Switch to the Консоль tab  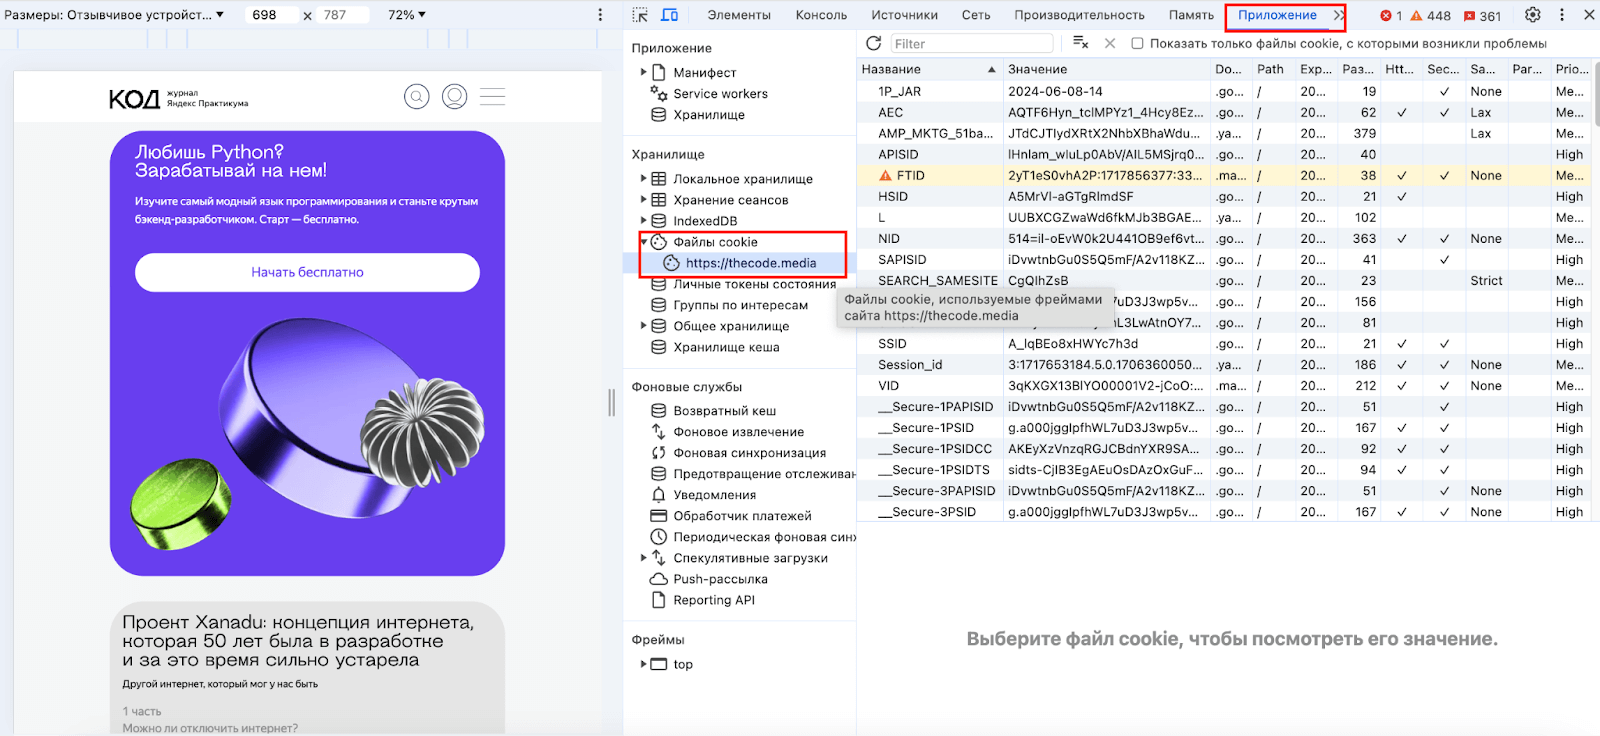pyautogui.click(x=821, y=15)
